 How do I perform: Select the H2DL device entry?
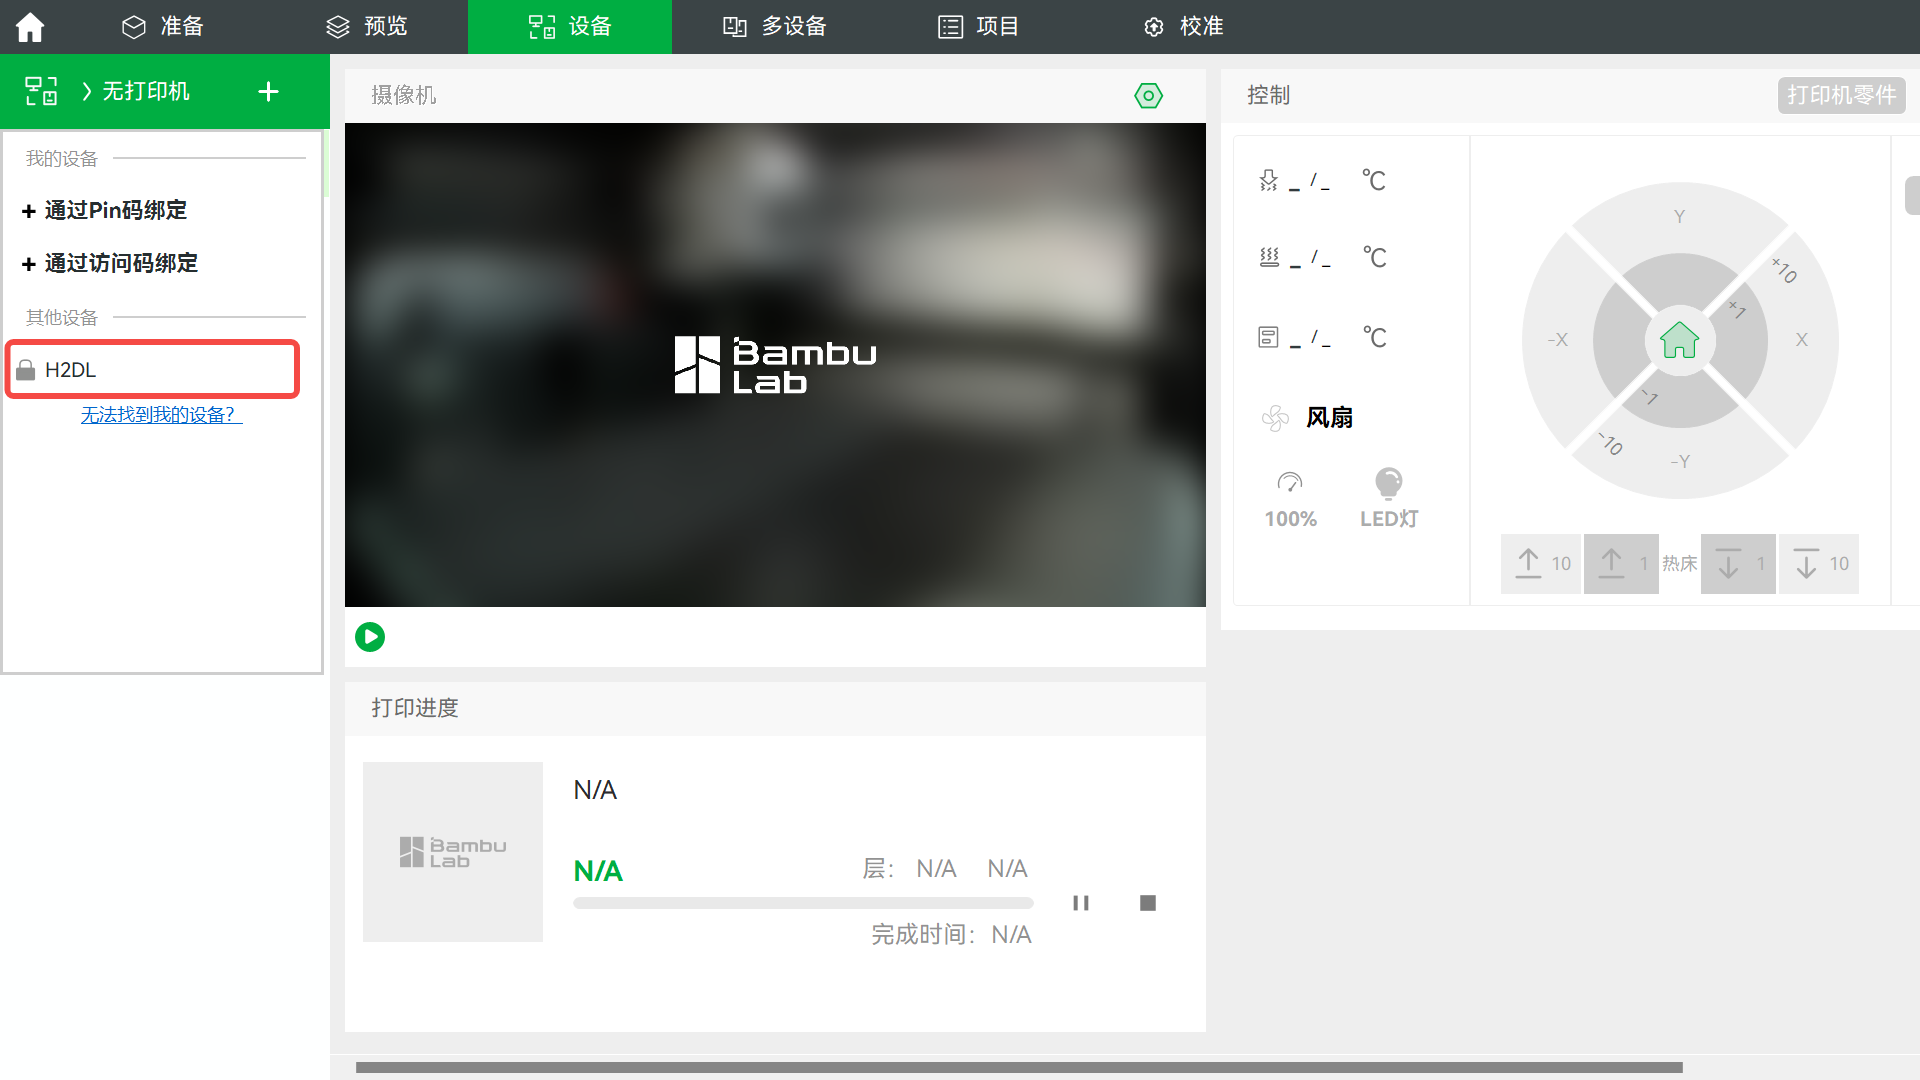coord(153,369)
